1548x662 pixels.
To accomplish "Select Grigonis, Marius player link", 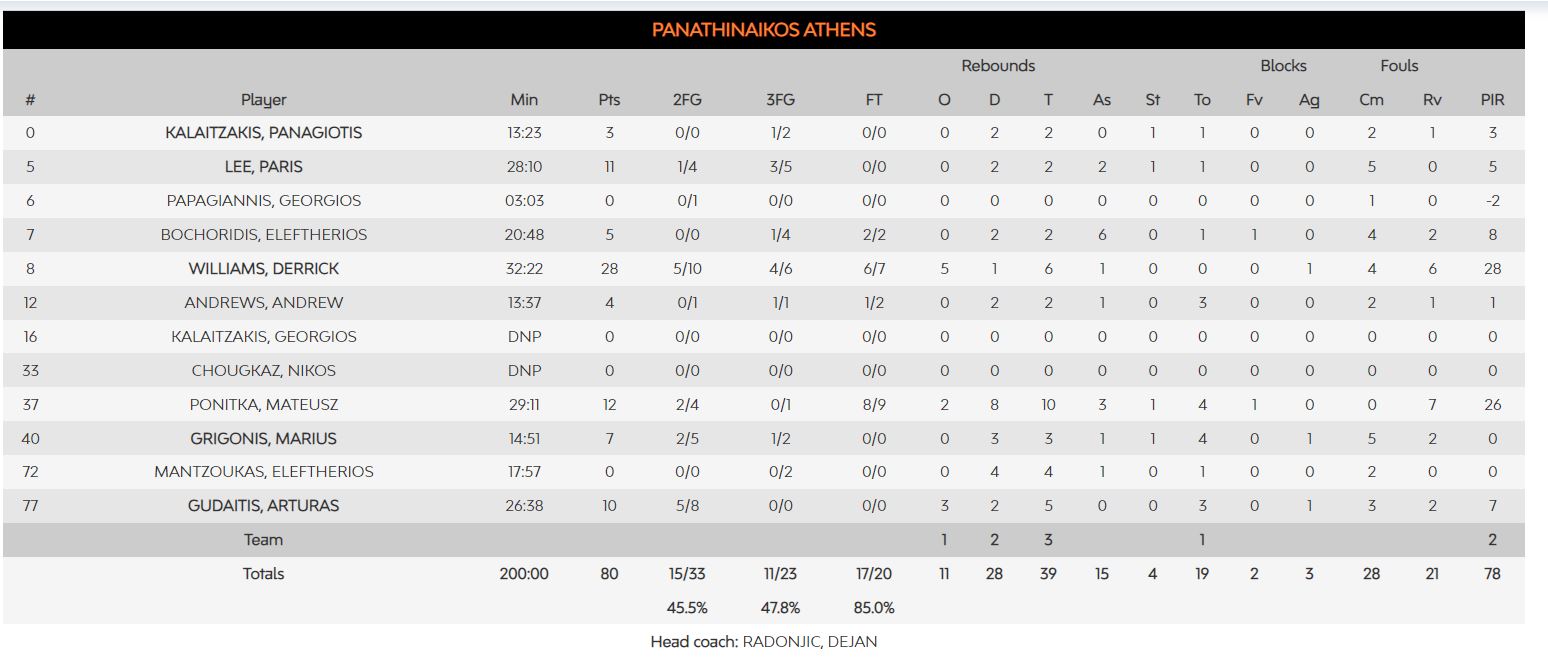I will click(x=263, y=439).
